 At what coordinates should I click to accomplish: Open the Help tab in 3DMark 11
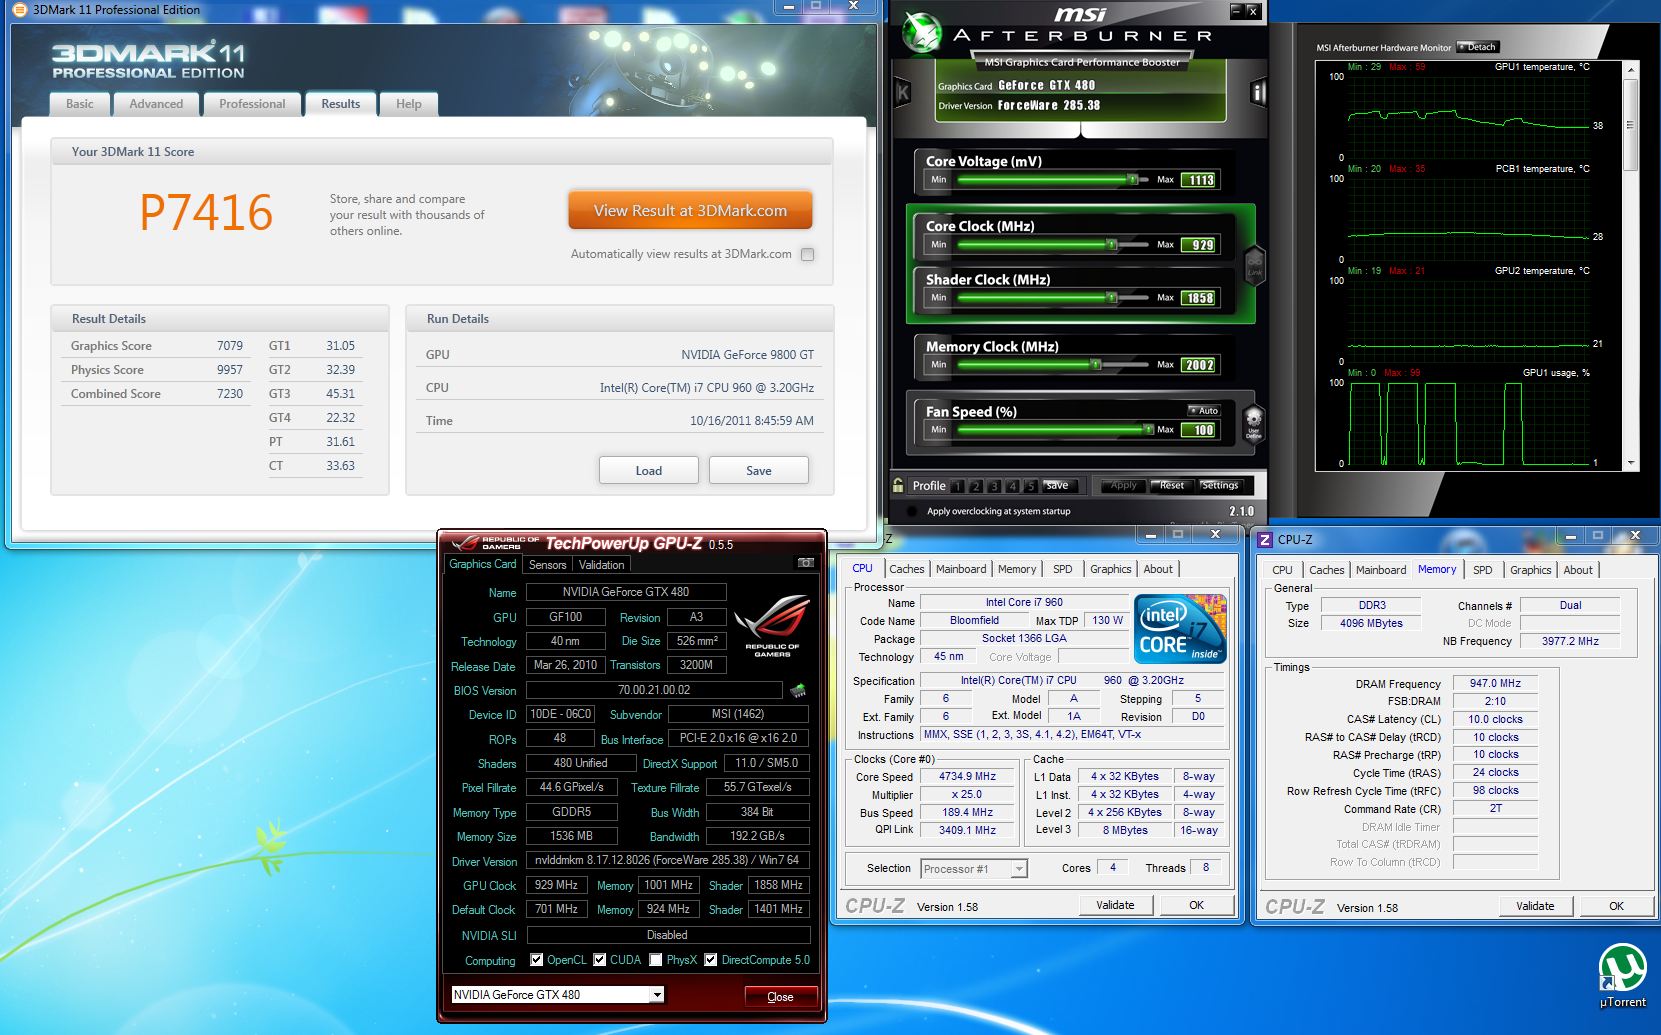pos(408,104)
